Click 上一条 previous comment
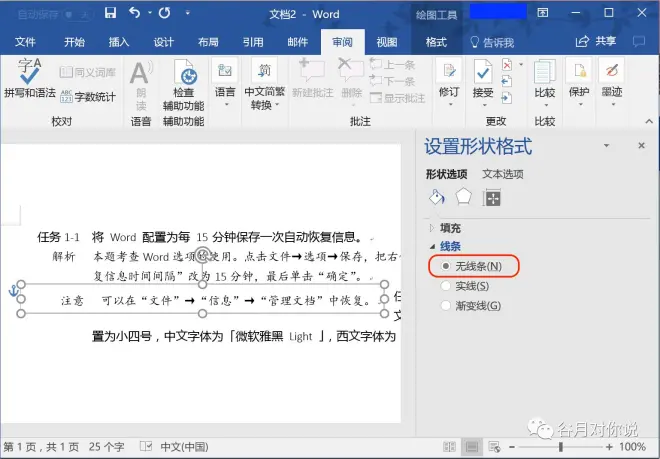 tap(392, 64)
